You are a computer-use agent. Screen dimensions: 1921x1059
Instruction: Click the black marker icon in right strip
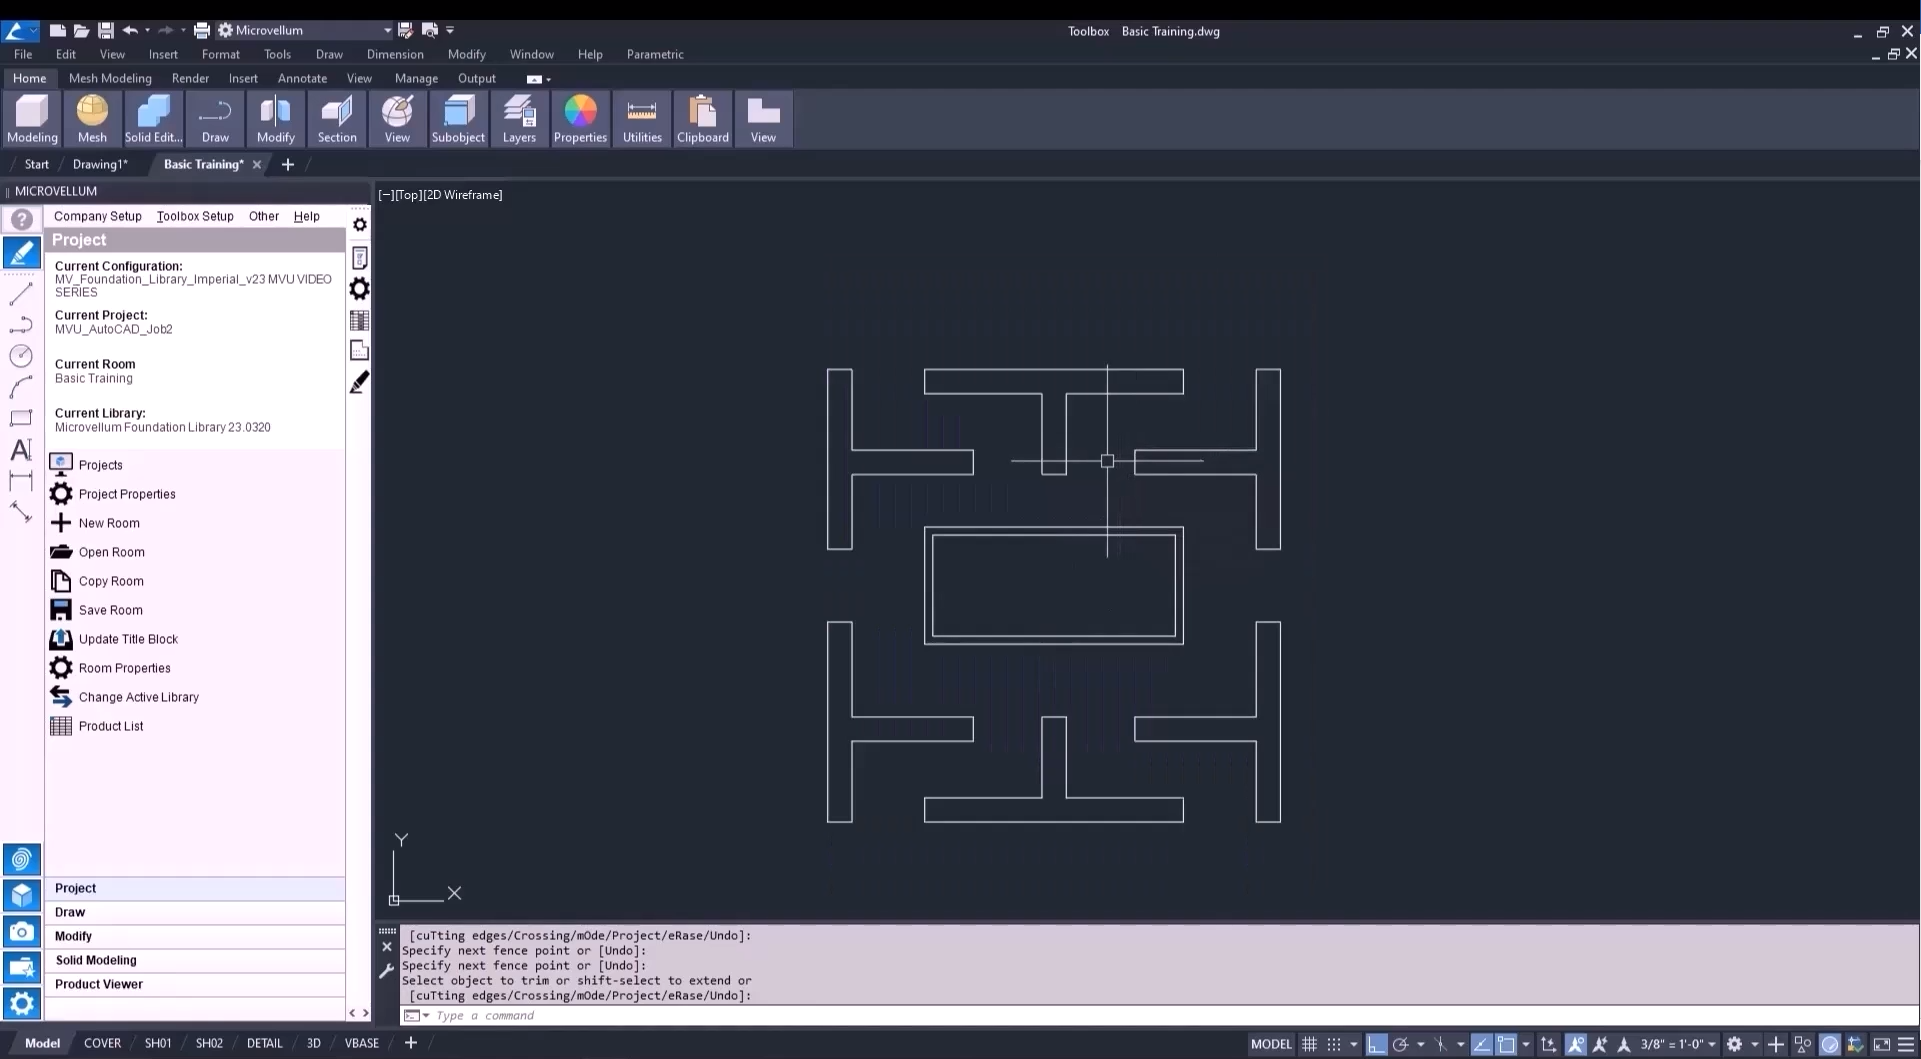click(360, 382)
